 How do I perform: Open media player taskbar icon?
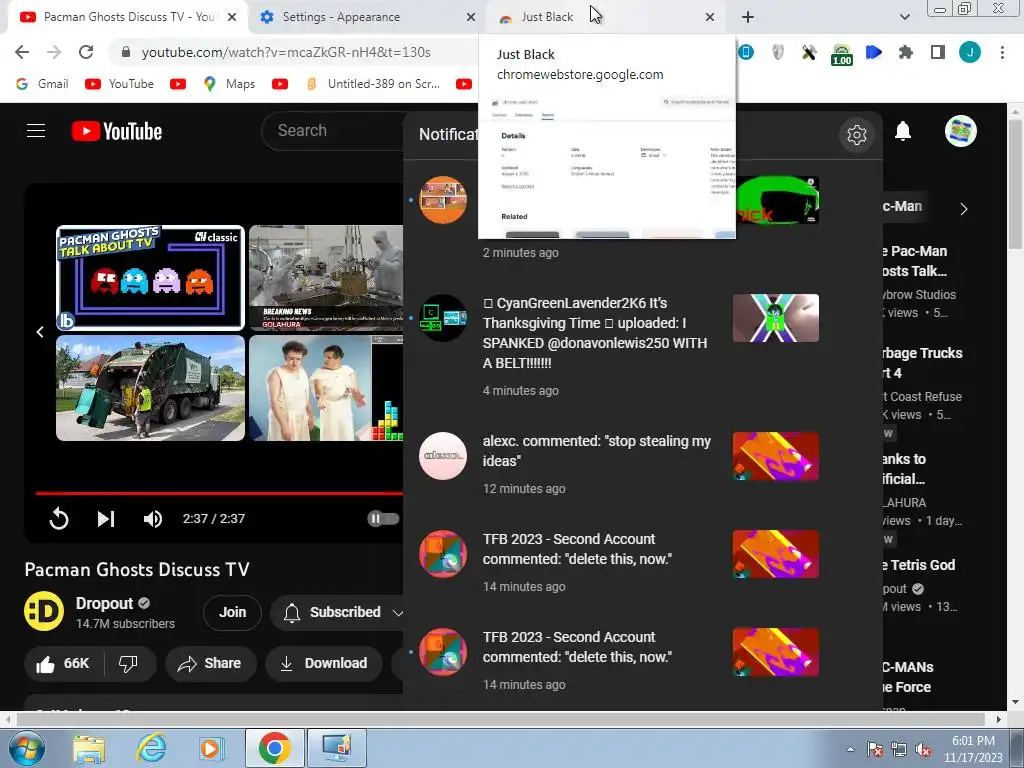click(210, 748)
